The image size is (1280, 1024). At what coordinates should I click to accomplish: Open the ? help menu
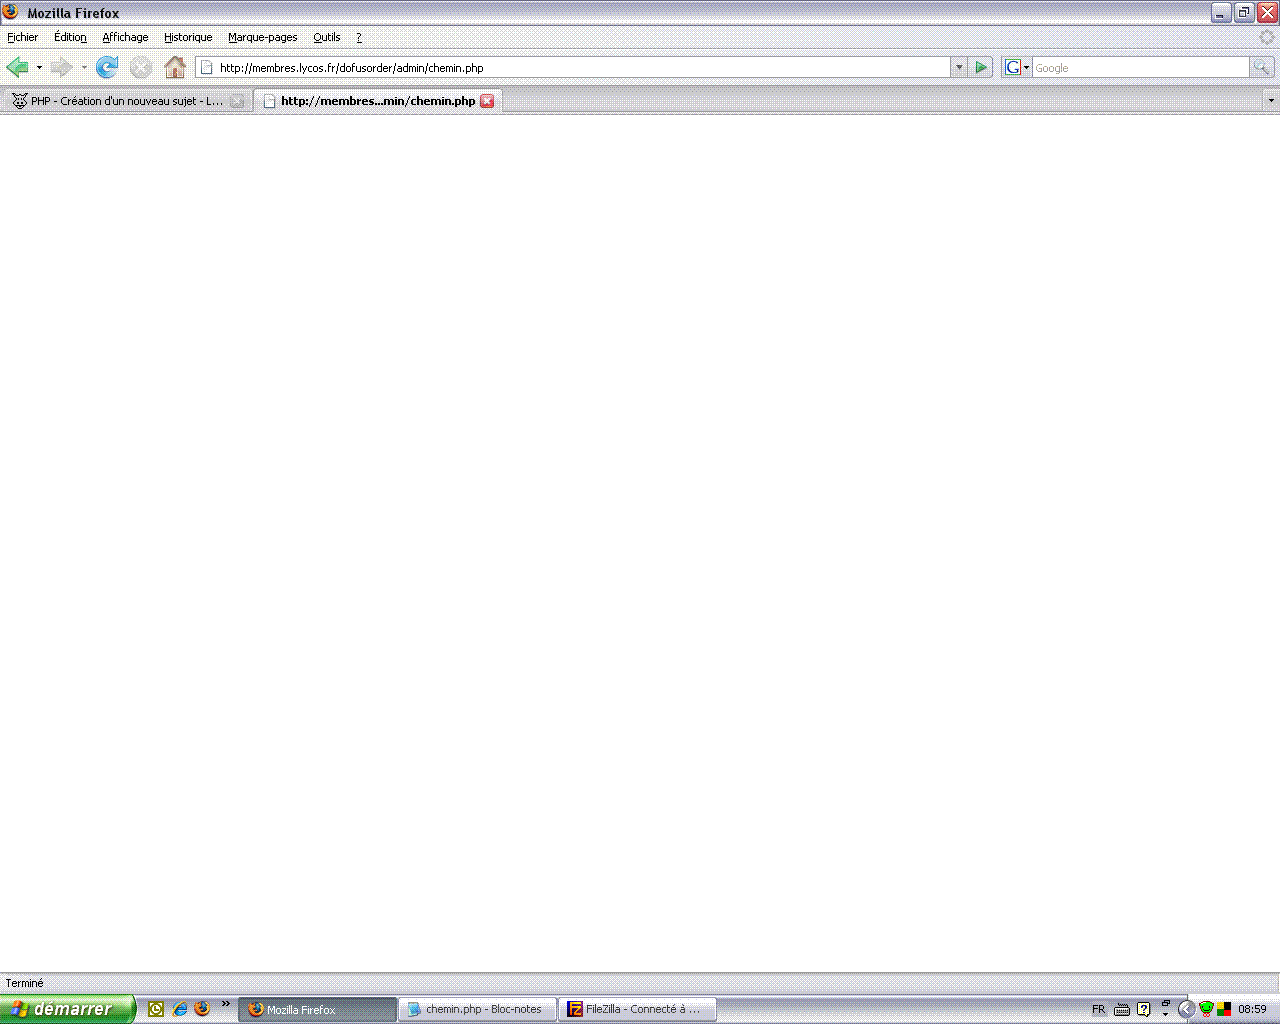click(359, 37)
